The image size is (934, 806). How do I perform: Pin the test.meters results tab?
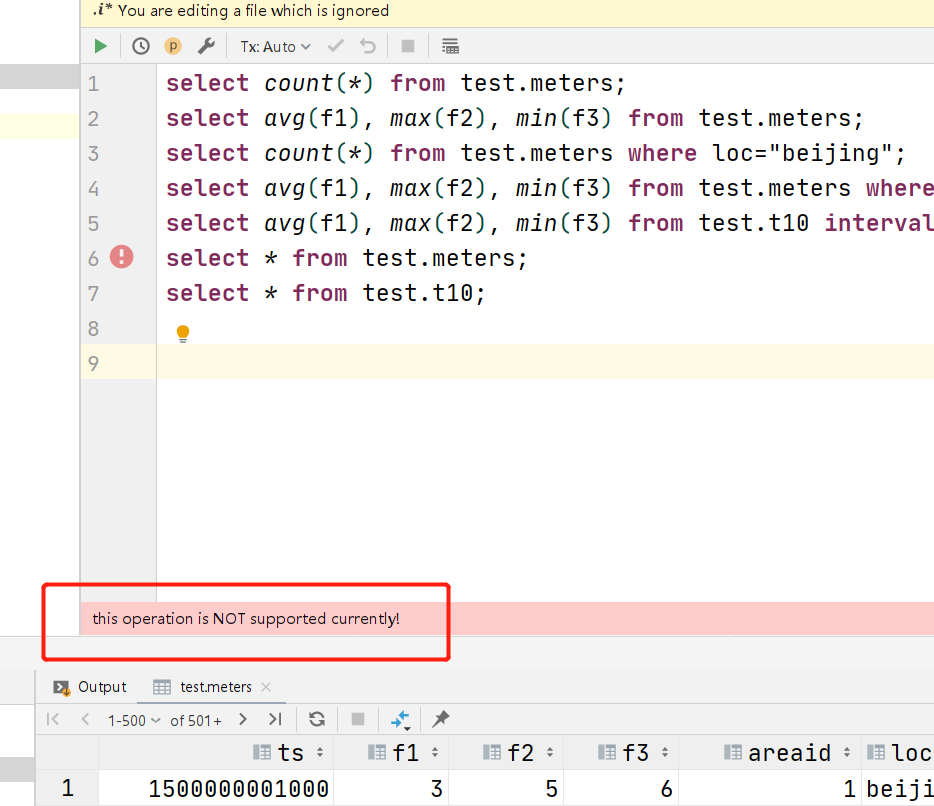(x=440, y=719)
